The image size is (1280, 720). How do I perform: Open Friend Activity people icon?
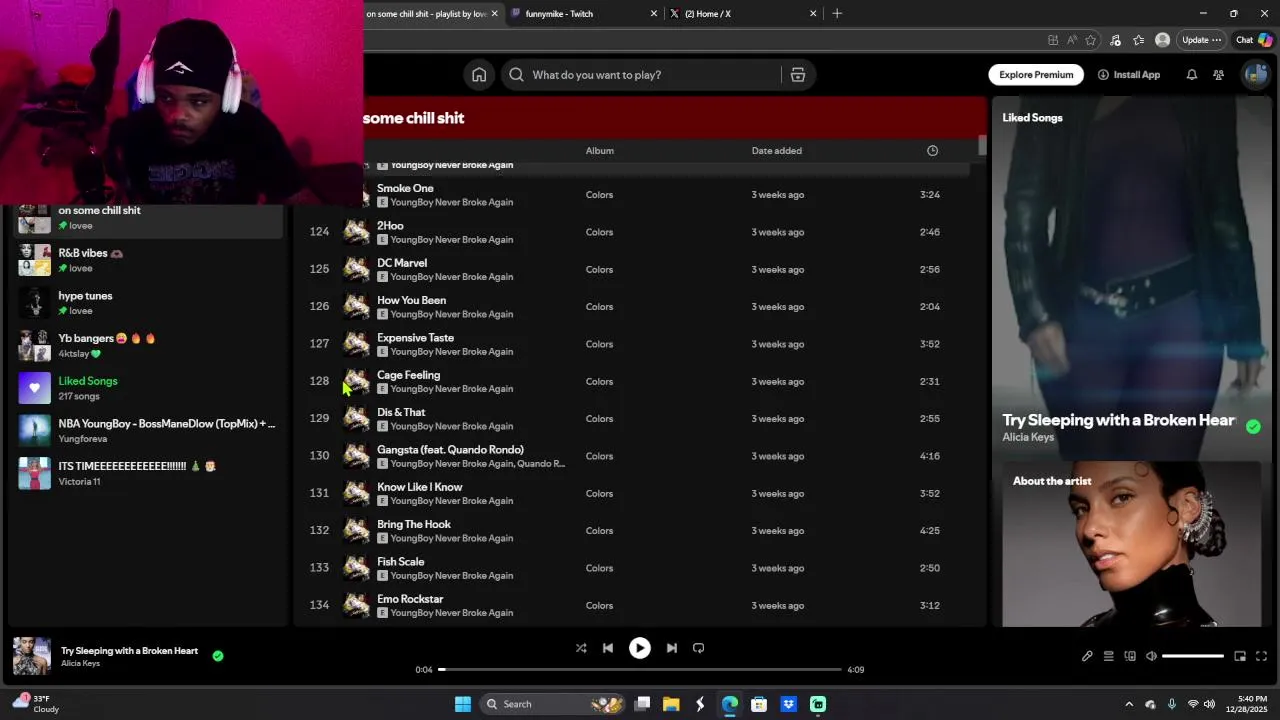click(x=1218, y=75)
